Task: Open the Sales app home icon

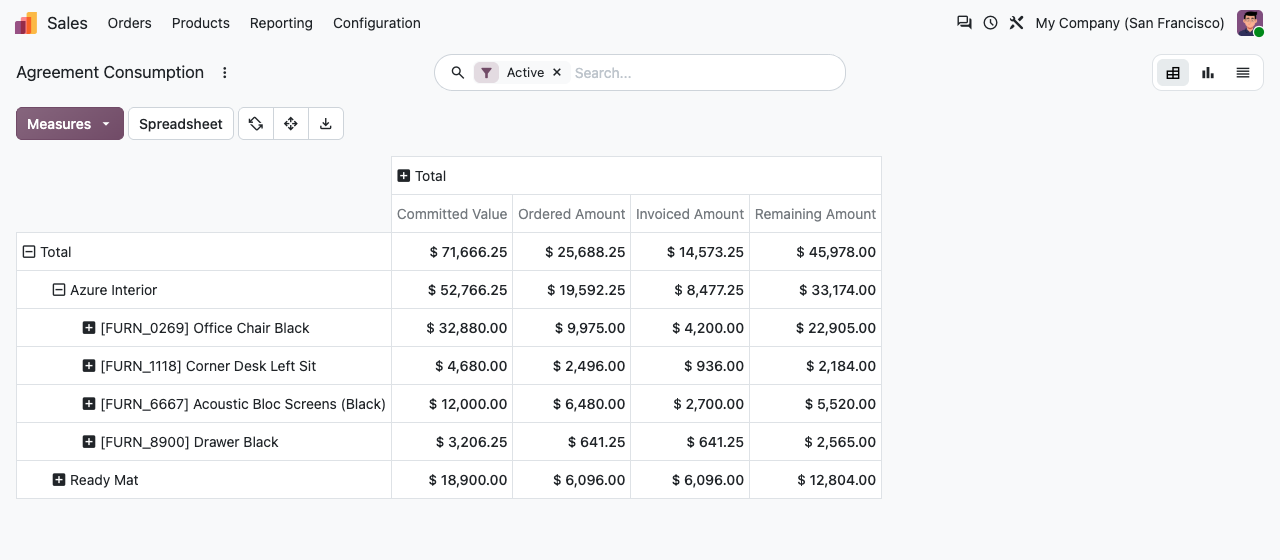Action: coord(26,23)
